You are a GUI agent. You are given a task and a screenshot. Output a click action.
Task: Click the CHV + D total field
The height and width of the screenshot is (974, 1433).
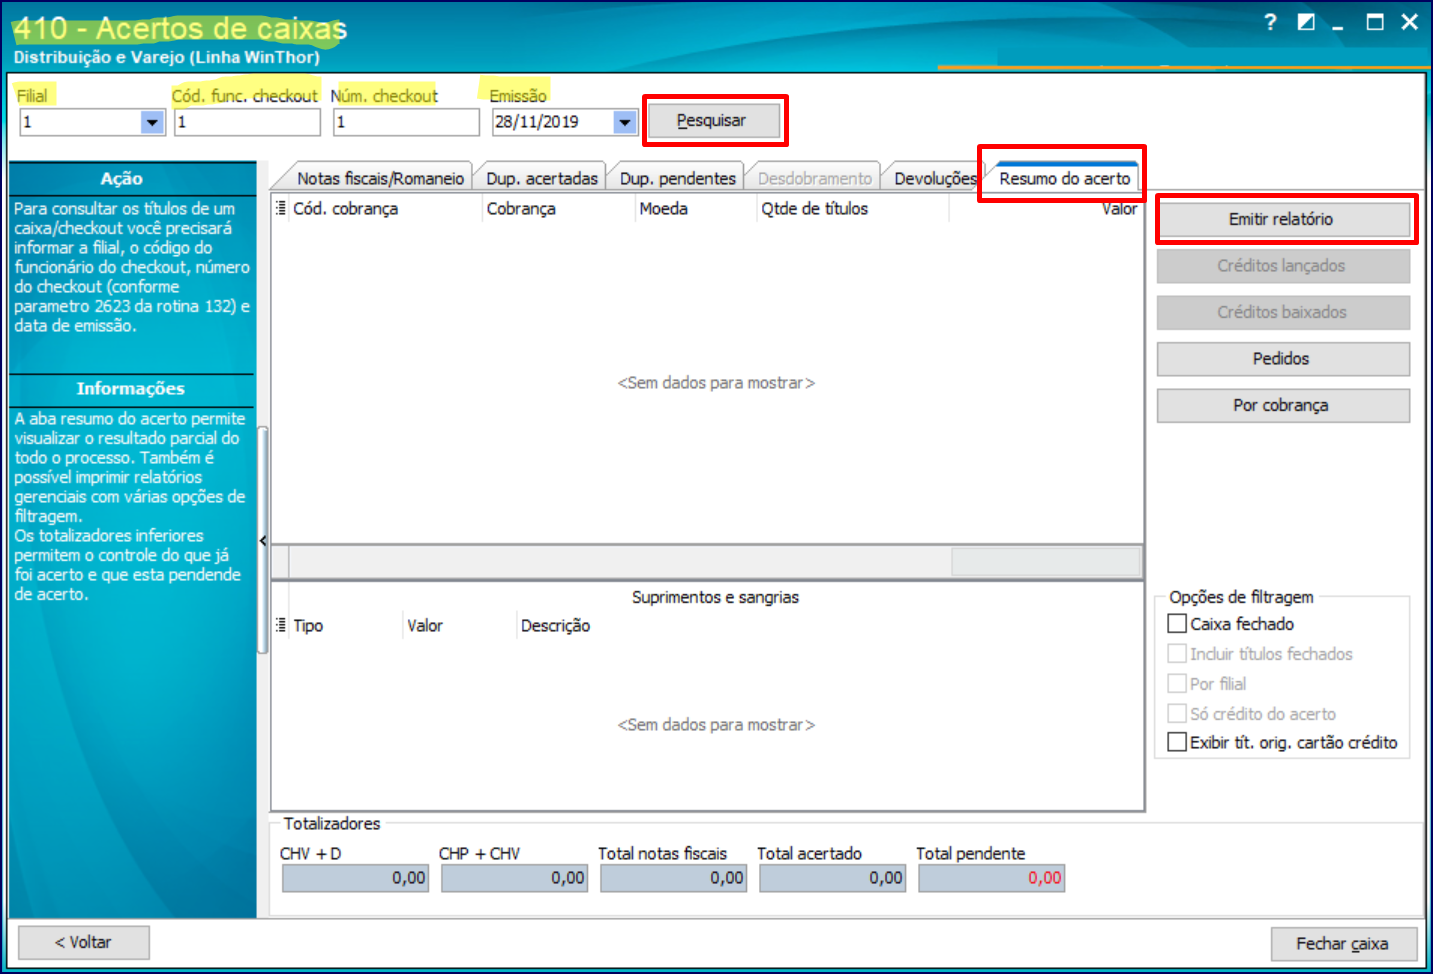click(355, 878)
